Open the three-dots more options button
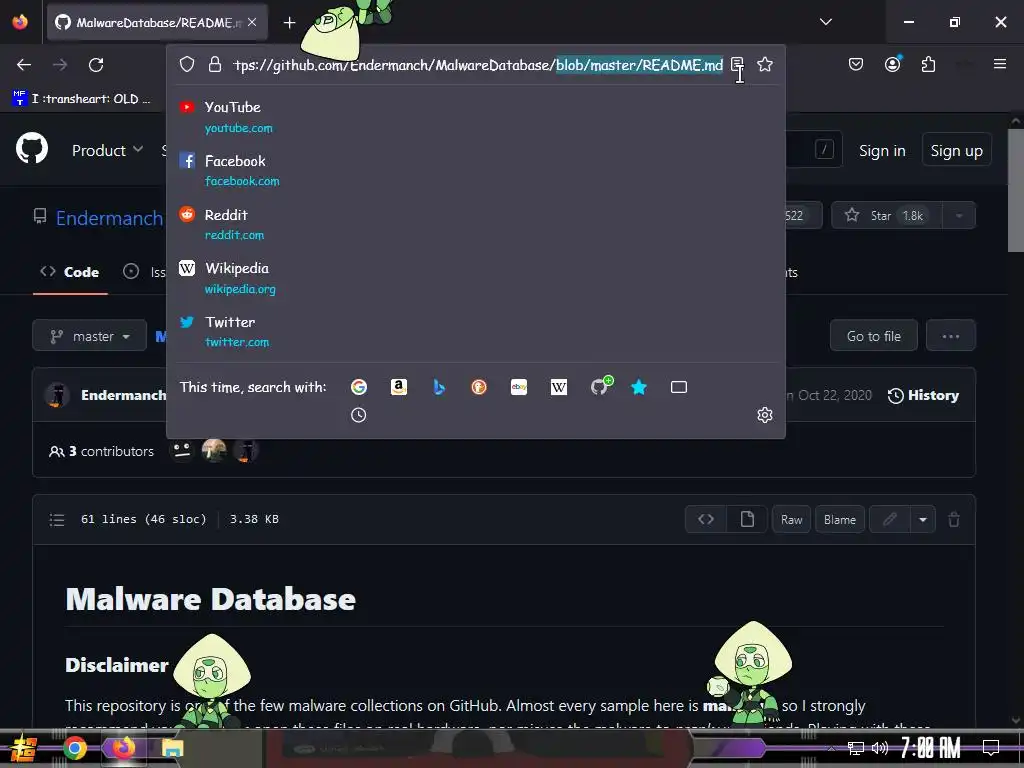The image size is (1024, 768). (x=950, y=336)
